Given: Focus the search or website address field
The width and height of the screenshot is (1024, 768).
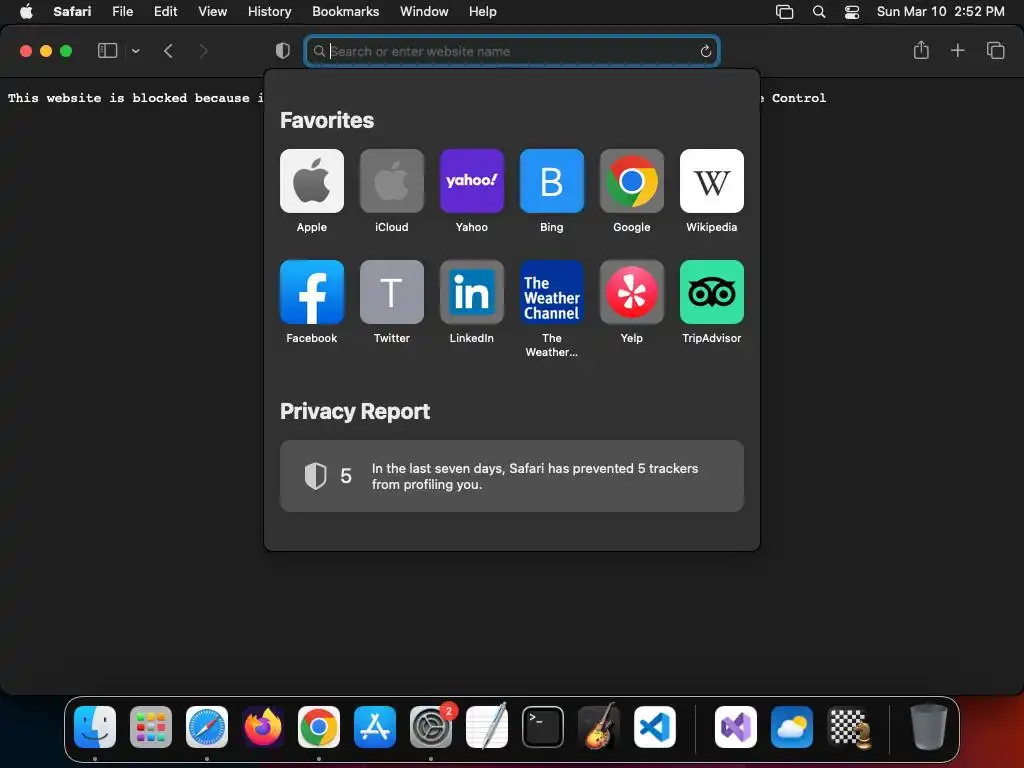Looking at the screenshot, I should pos(512,51).
